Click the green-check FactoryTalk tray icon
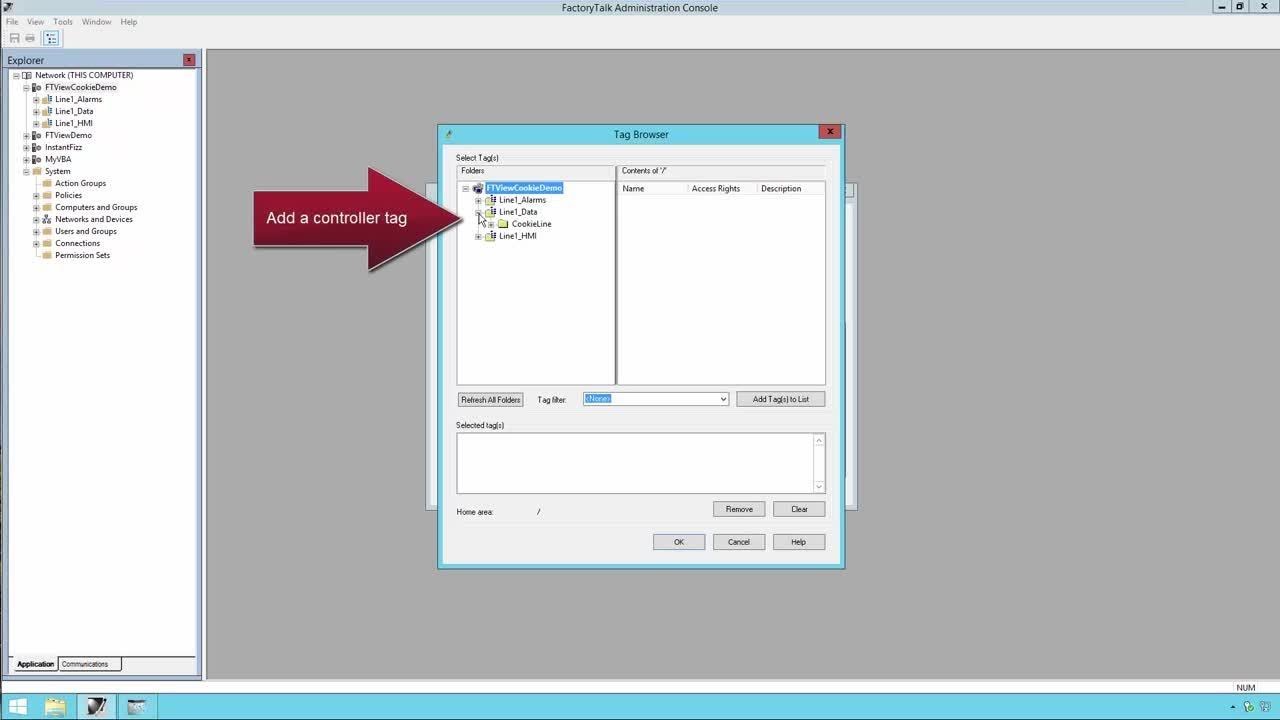This screenshot has width=1280, height=720. [1251, 707]
